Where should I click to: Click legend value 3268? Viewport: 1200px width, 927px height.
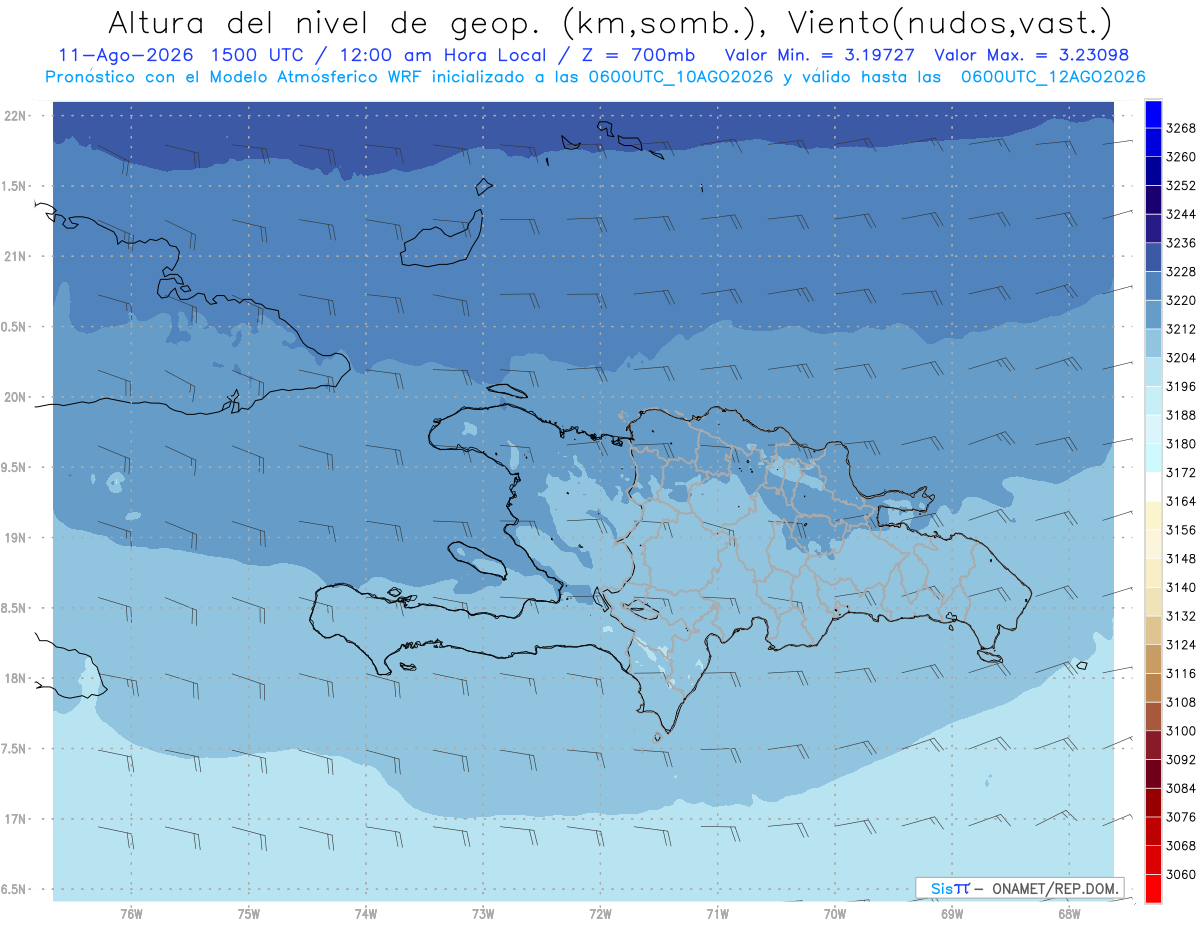click(1181, 129)
